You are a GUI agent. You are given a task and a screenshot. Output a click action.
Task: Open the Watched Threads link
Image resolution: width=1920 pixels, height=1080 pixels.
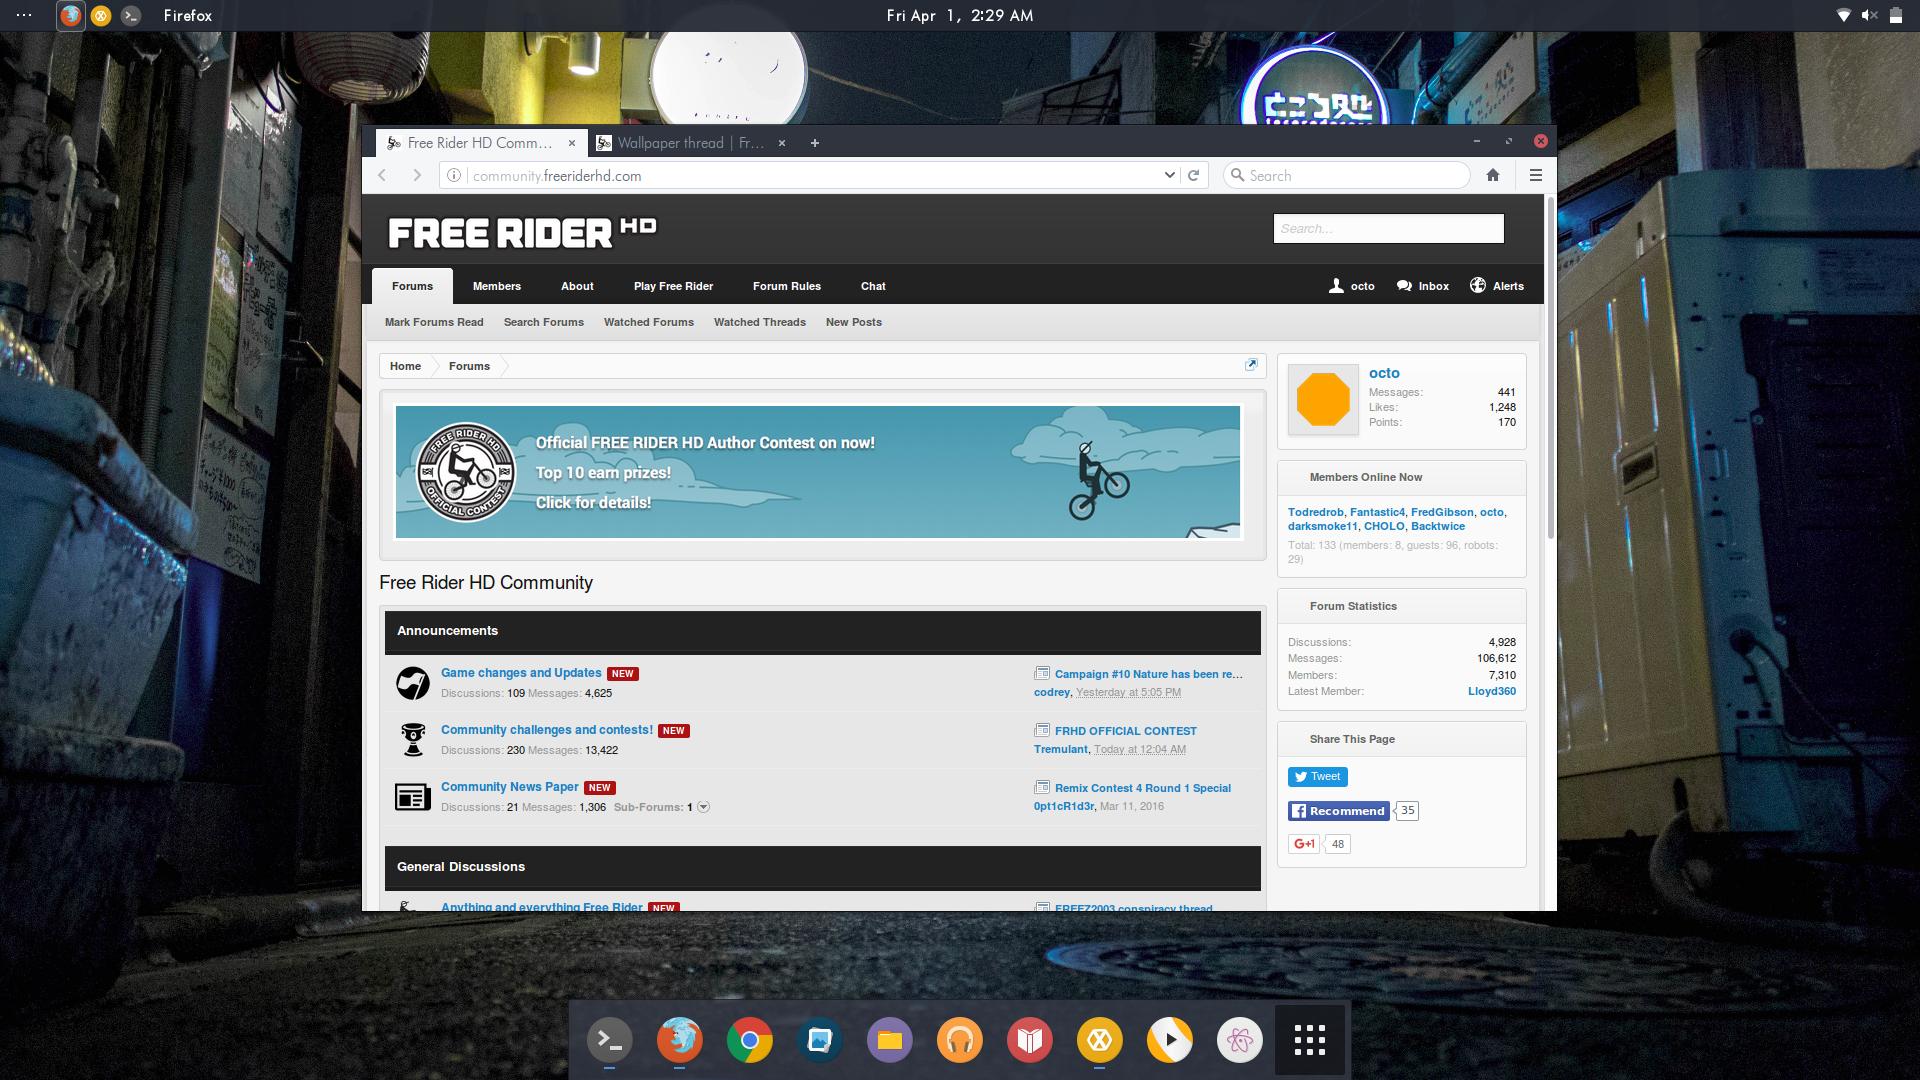[x=760, y=322]
